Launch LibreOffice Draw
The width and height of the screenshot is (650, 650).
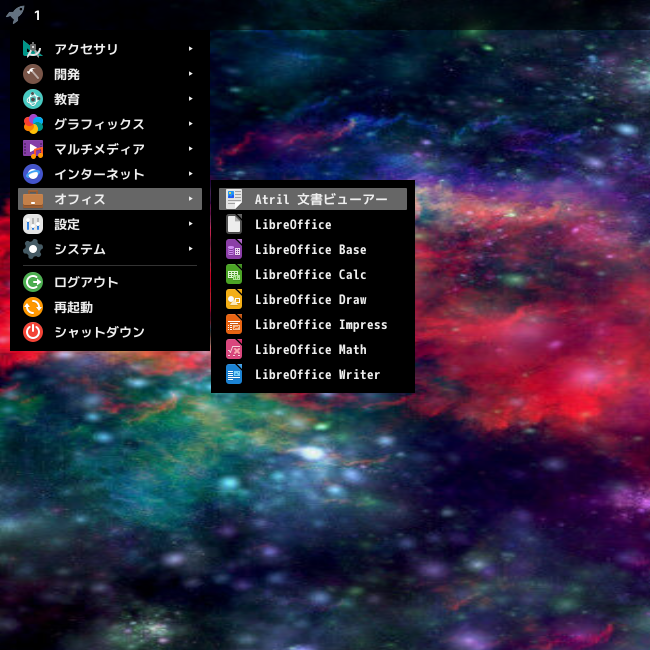coord(313,299)
